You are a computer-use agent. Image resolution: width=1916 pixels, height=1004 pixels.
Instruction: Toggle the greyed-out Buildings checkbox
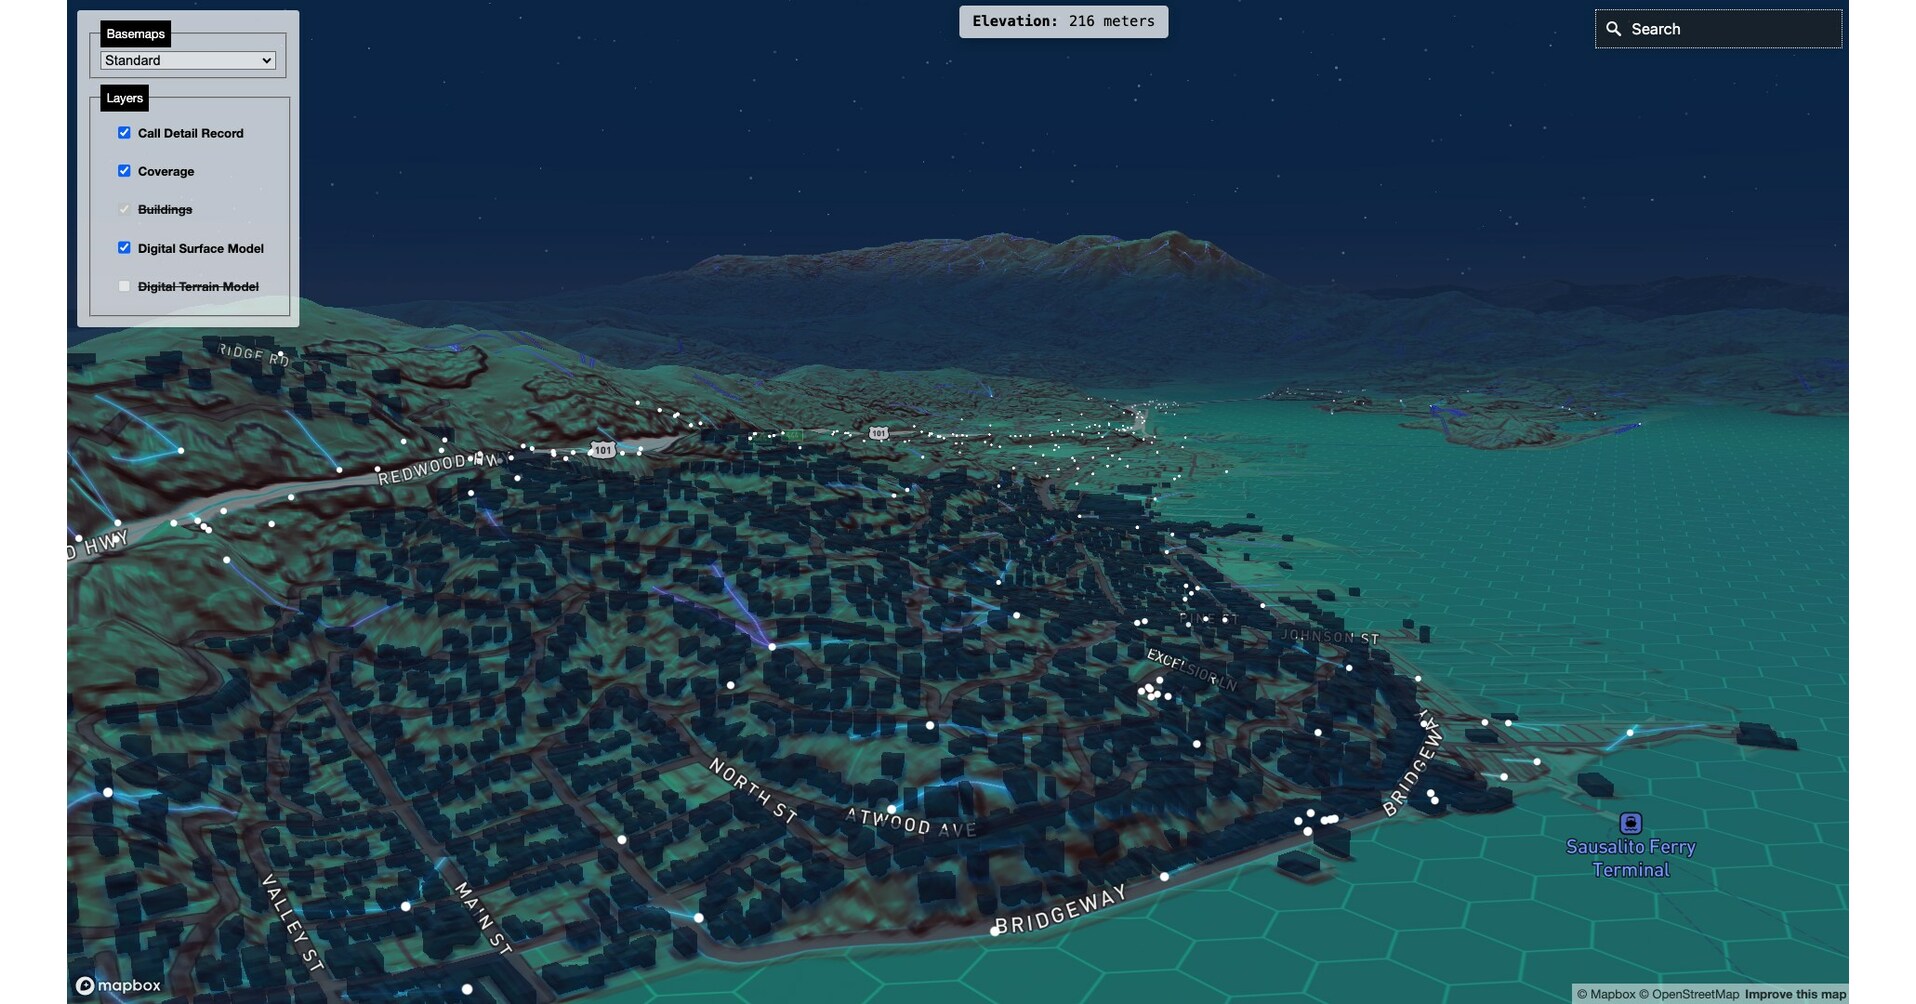point(124,209)
